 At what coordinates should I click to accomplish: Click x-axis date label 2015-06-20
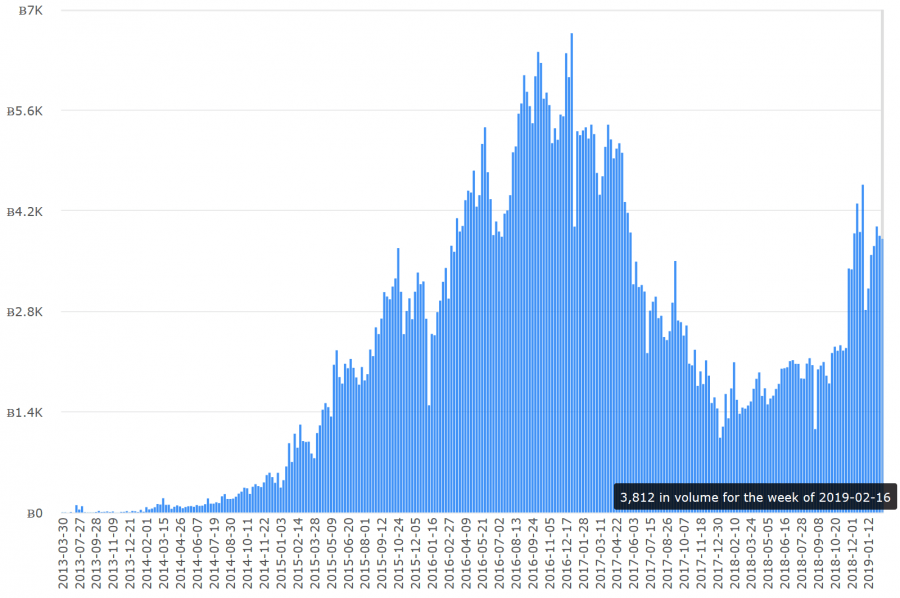[348, 553]
